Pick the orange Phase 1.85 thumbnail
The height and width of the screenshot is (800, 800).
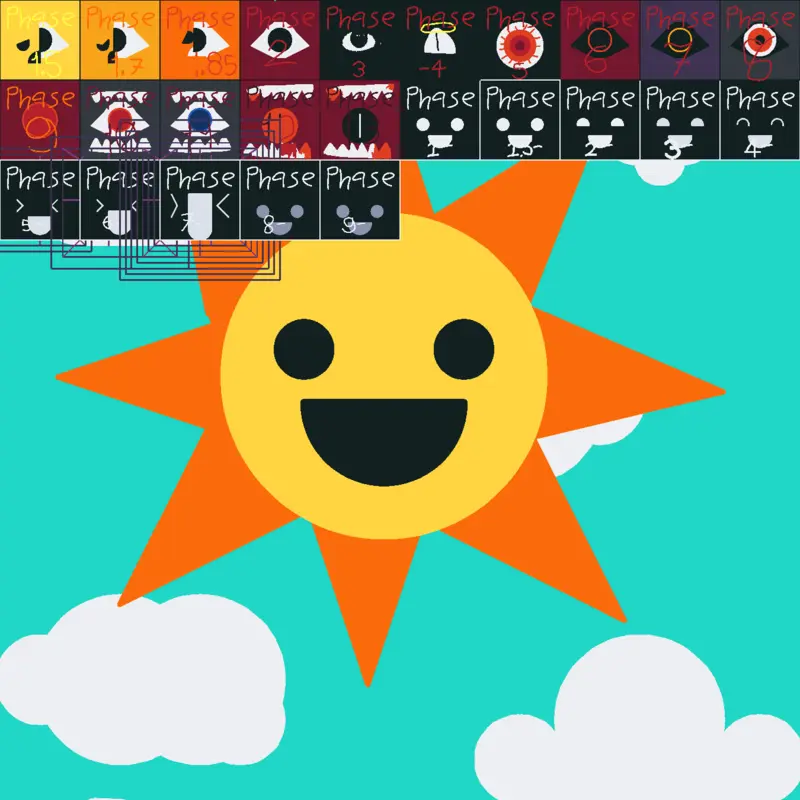pos(200,40)
